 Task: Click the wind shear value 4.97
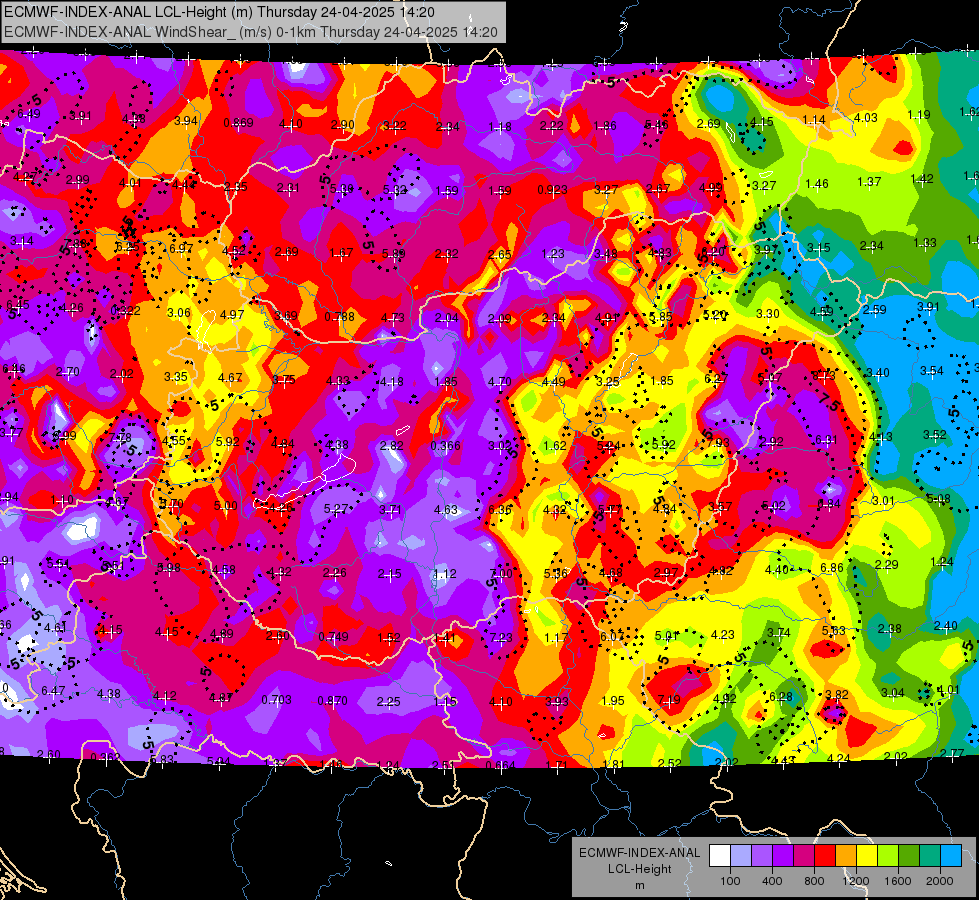232,314
